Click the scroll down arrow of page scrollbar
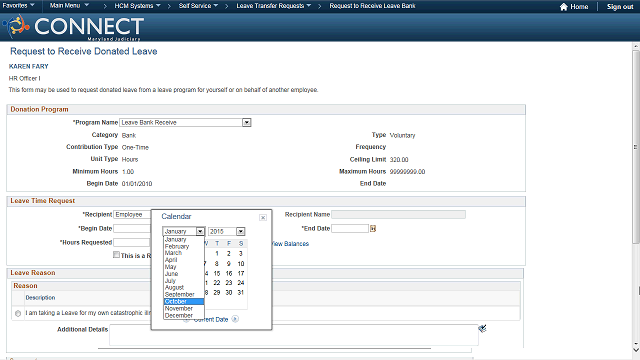 (x=636, y=349)
